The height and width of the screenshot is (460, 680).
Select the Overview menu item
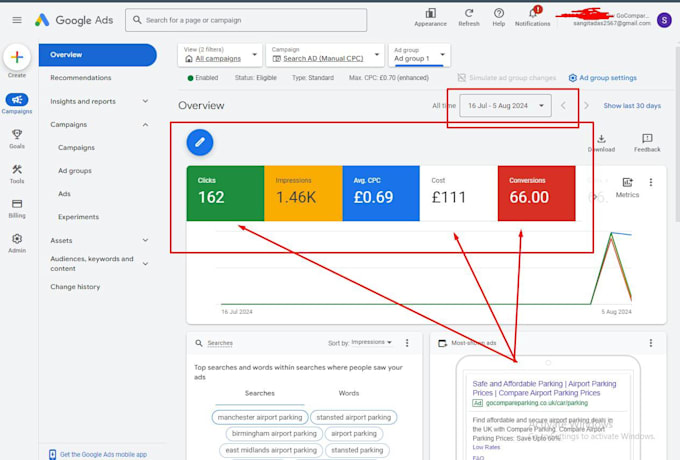[x=98, y=55]
